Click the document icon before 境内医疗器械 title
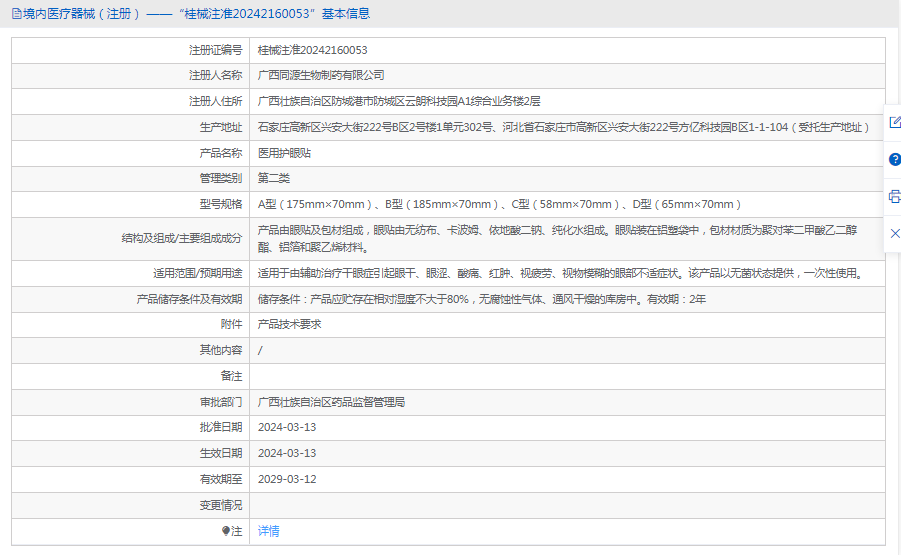This screenshot has width=901, height=555. 15,13
